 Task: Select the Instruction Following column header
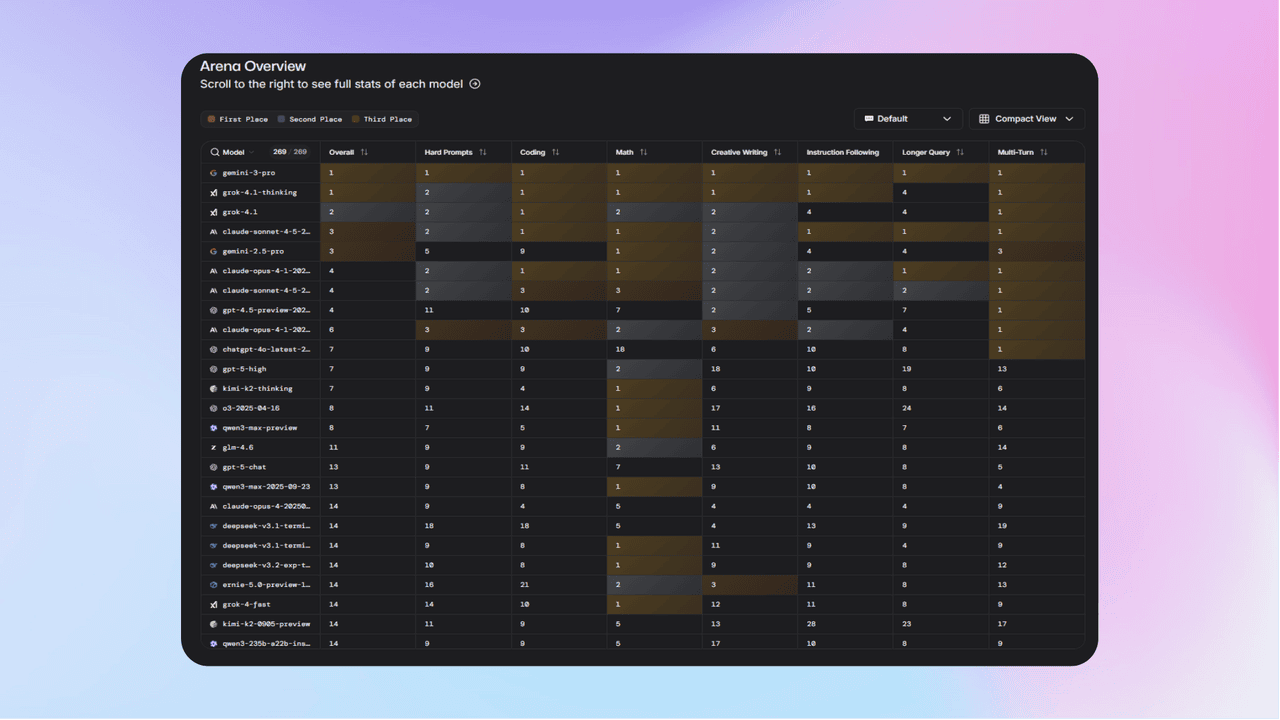[843, 152]
